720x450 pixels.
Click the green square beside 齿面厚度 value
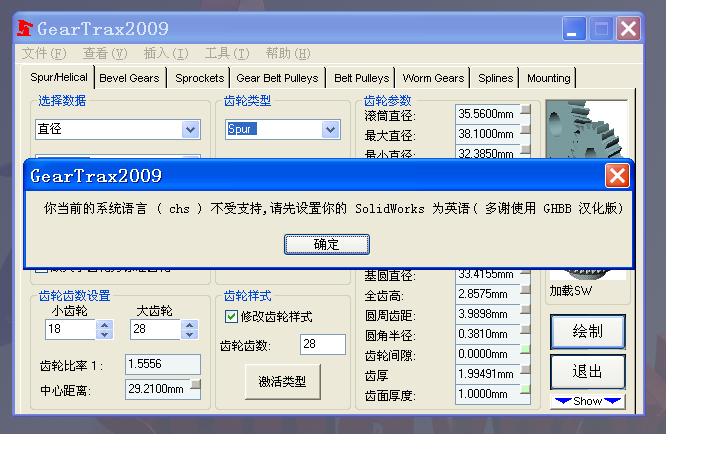pos(526,390)
